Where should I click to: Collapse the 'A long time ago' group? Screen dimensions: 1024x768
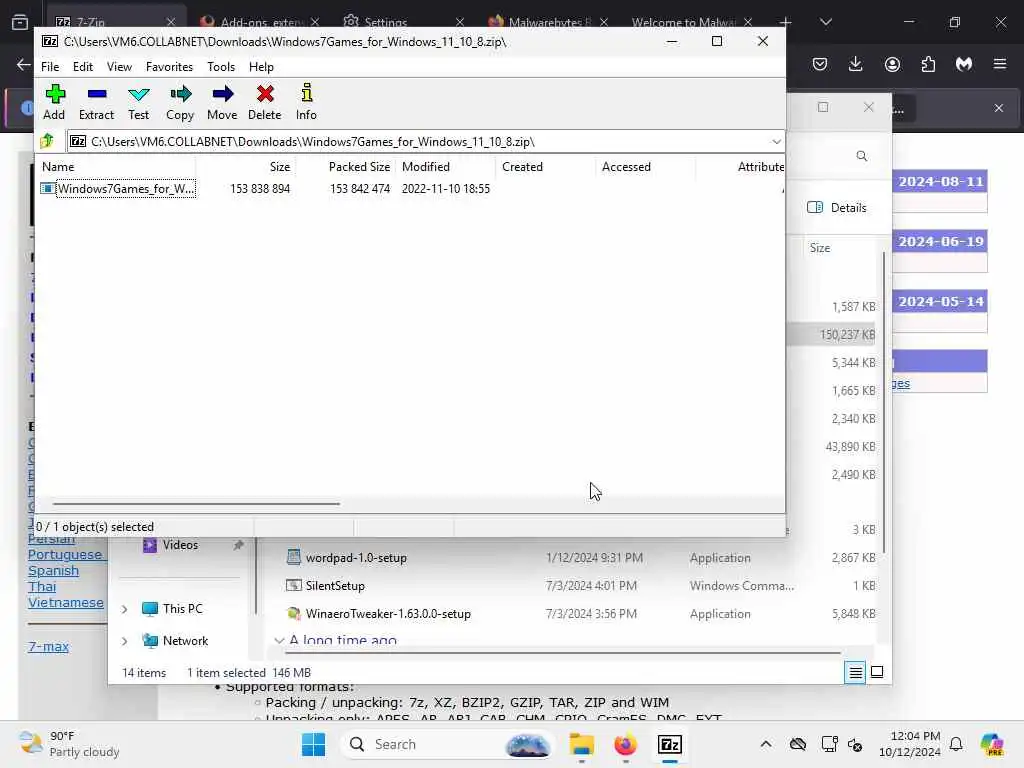point(279,640)
